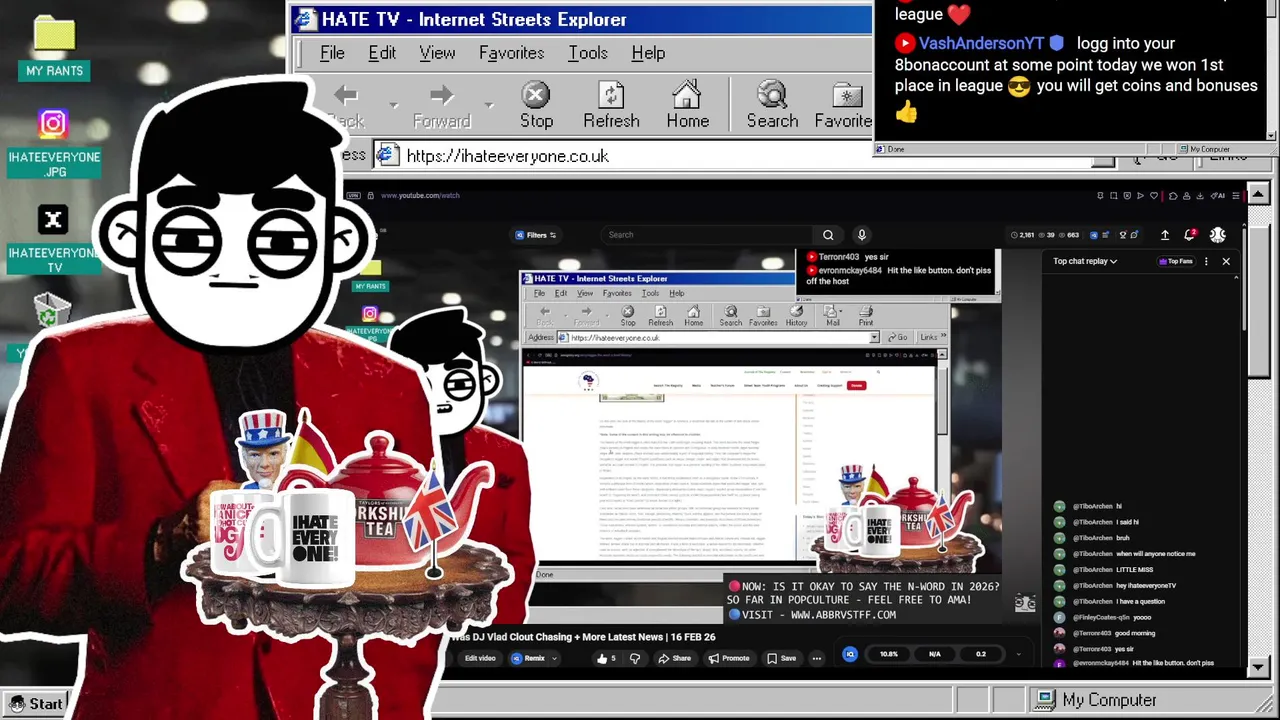
Task: Click Stop in the large HATE TV toolbar
Action: tap(536, 105)
